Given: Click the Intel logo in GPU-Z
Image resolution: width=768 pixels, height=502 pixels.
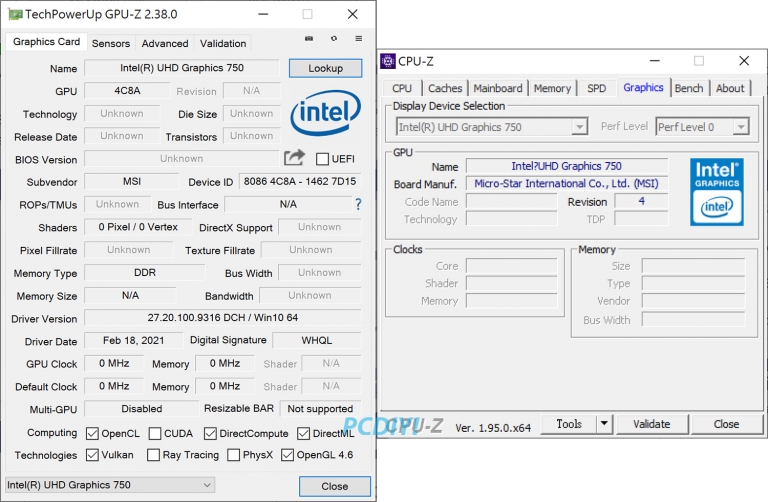Looking at the screenshot, I should point(325,113).
